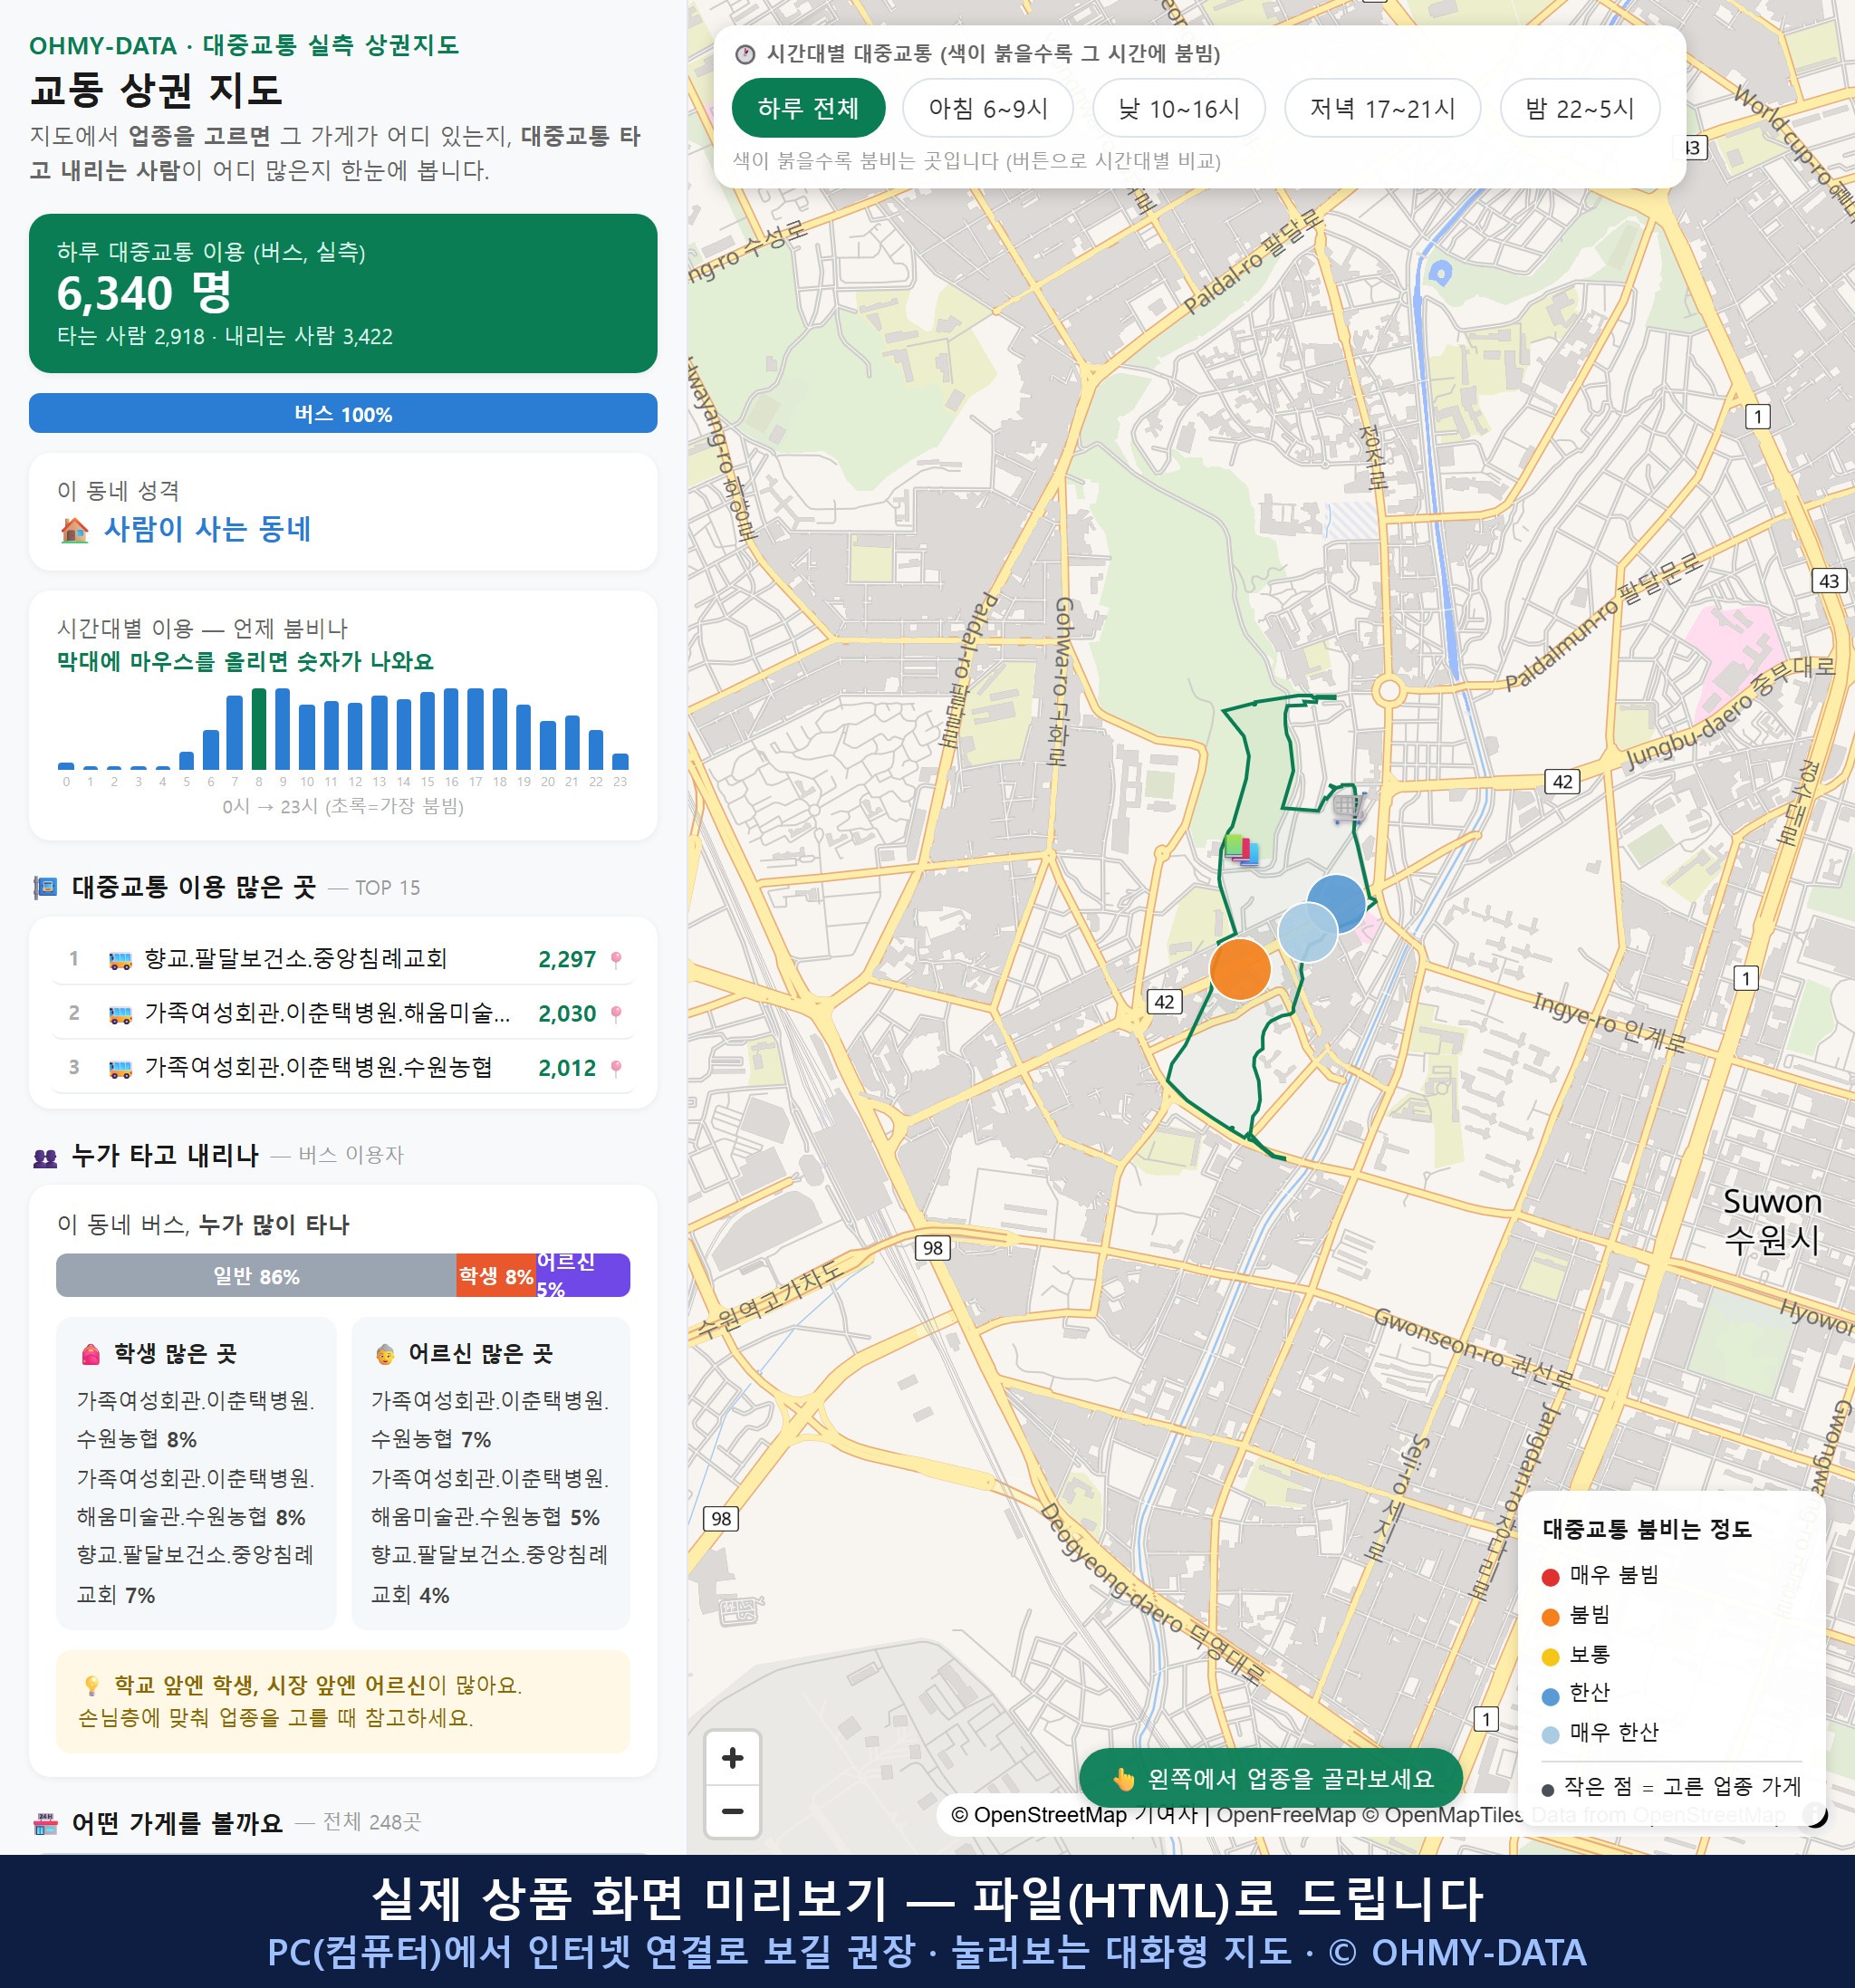Click 향교.팔달보건소.중앙침례교회 4% in elderly card
This screenshot has height=1988, width=1855.
(490, 1575)
